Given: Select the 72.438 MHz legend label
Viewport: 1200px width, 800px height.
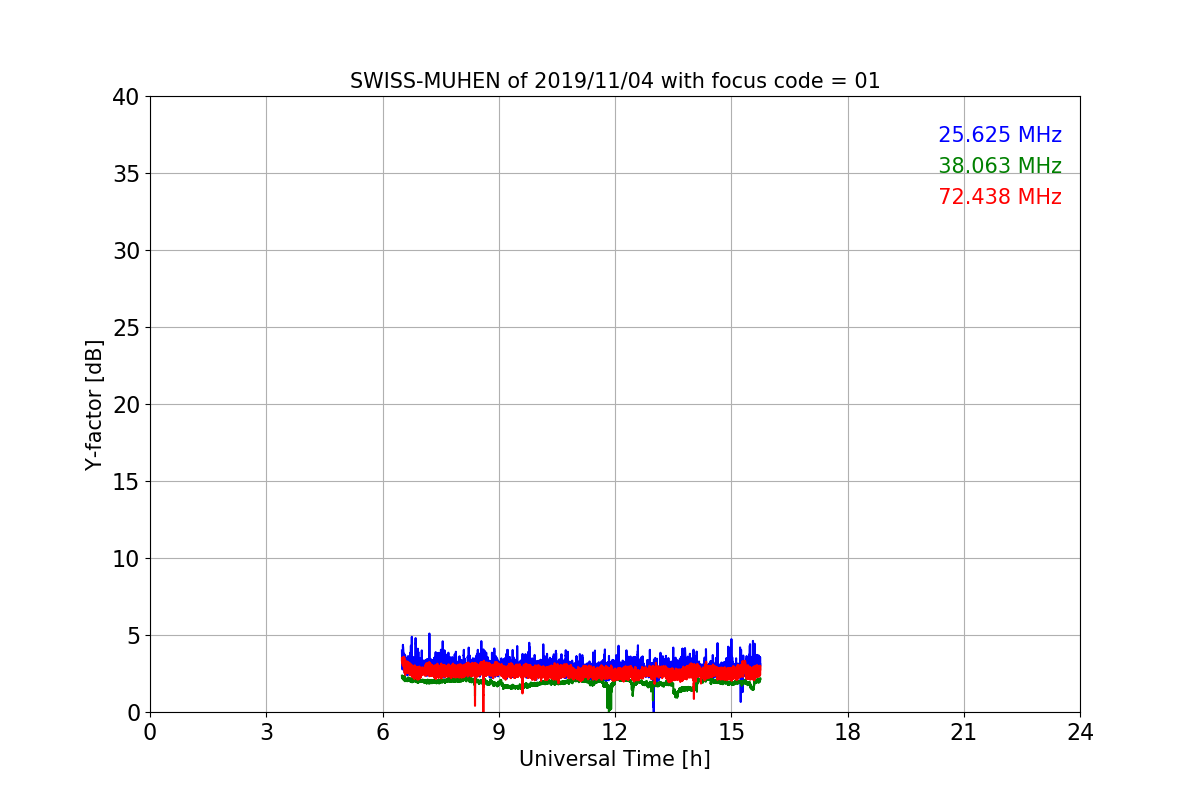Looking at the screenshot, I should (x=1000, y=197).
